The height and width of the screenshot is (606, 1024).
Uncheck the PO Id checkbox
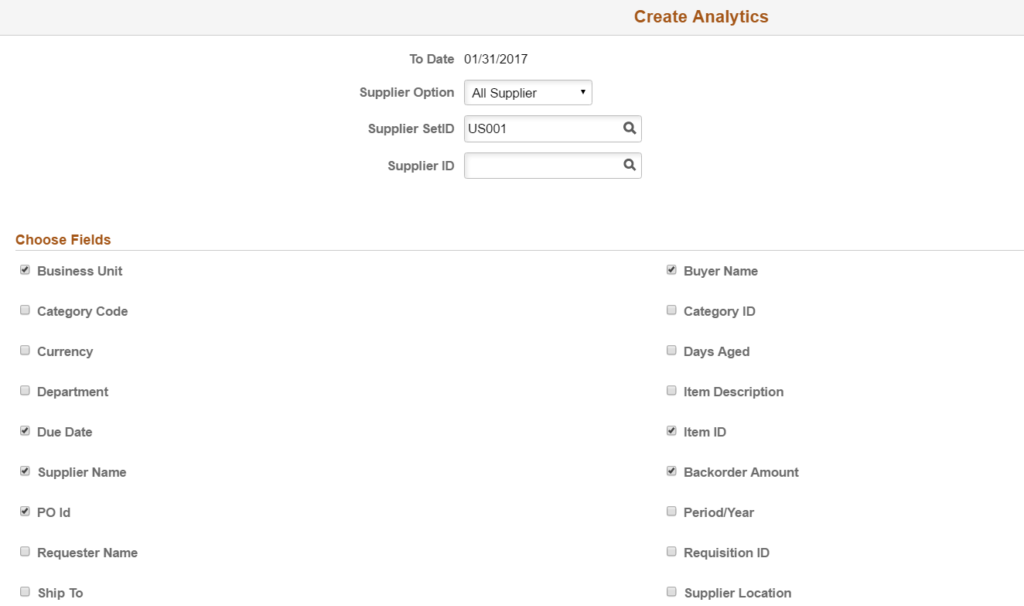point(24,510)
